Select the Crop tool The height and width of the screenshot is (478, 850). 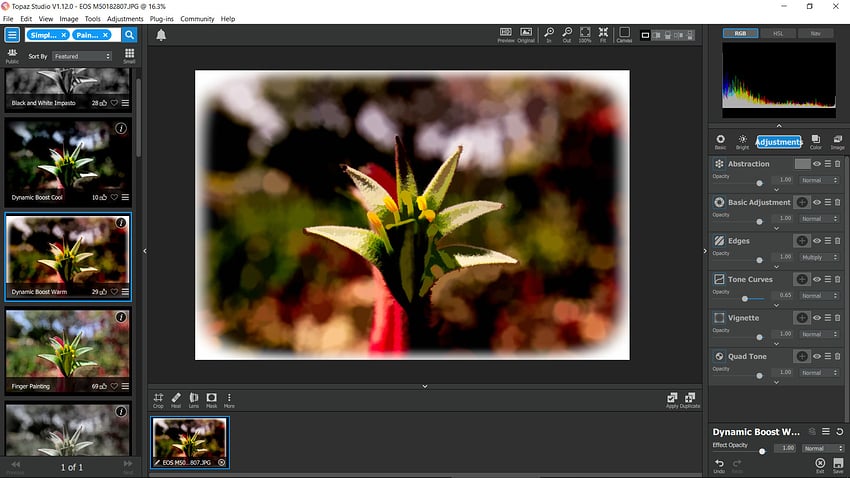click(158, 399)
